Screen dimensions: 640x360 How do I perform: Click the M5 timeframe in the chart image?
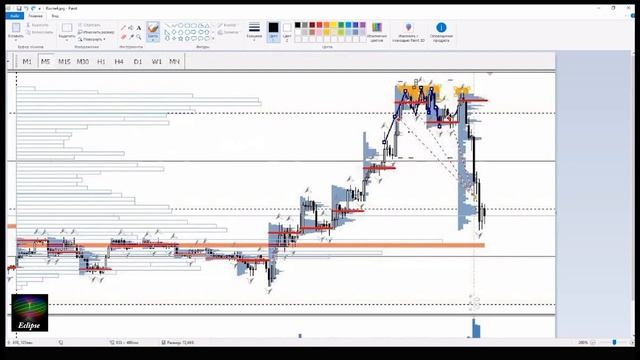coord(45,62)
